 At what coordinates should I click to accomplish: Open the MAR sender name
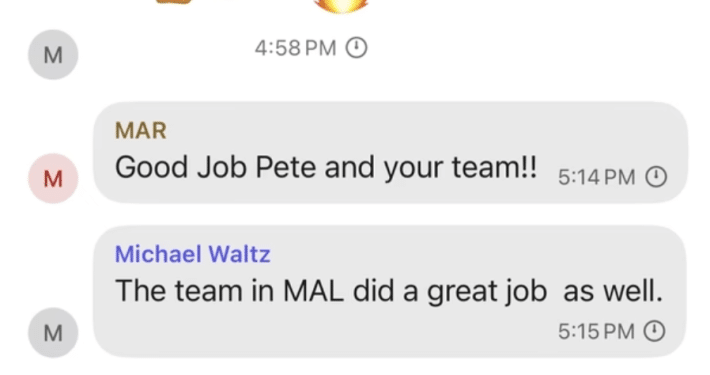tap(141, 130)
